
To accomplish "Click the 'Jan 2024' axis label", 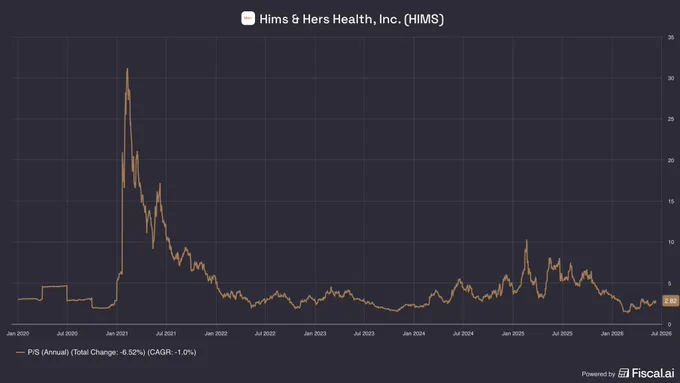I will (414, 334).
